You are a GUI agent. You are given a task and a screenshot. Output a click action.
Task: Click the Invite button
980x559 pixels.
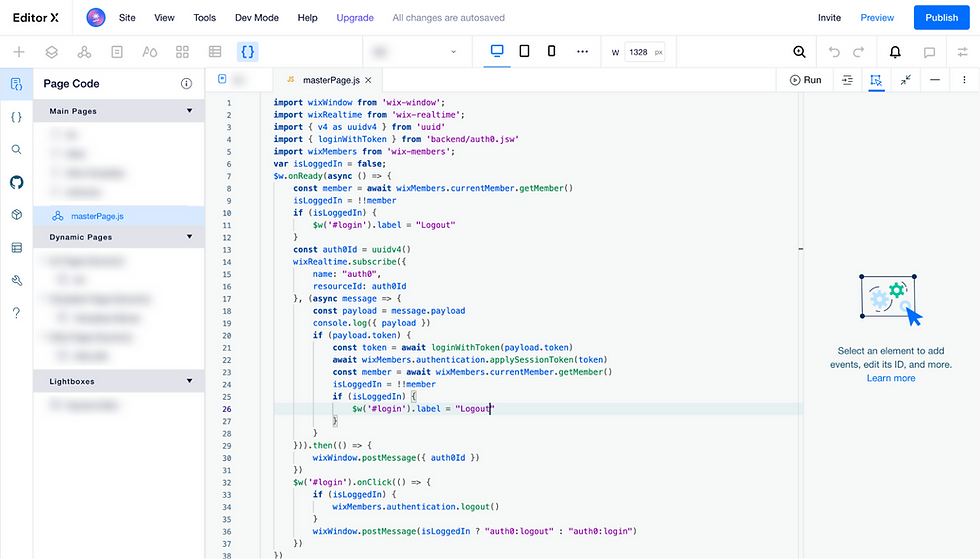829,18
